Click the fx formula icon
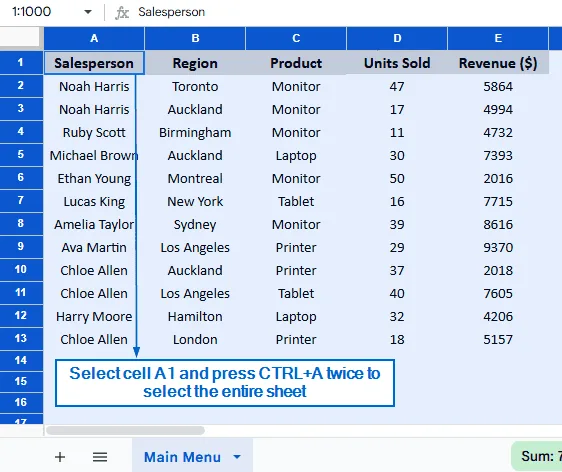This screenshot has height=472, width=562. [122, 13]
